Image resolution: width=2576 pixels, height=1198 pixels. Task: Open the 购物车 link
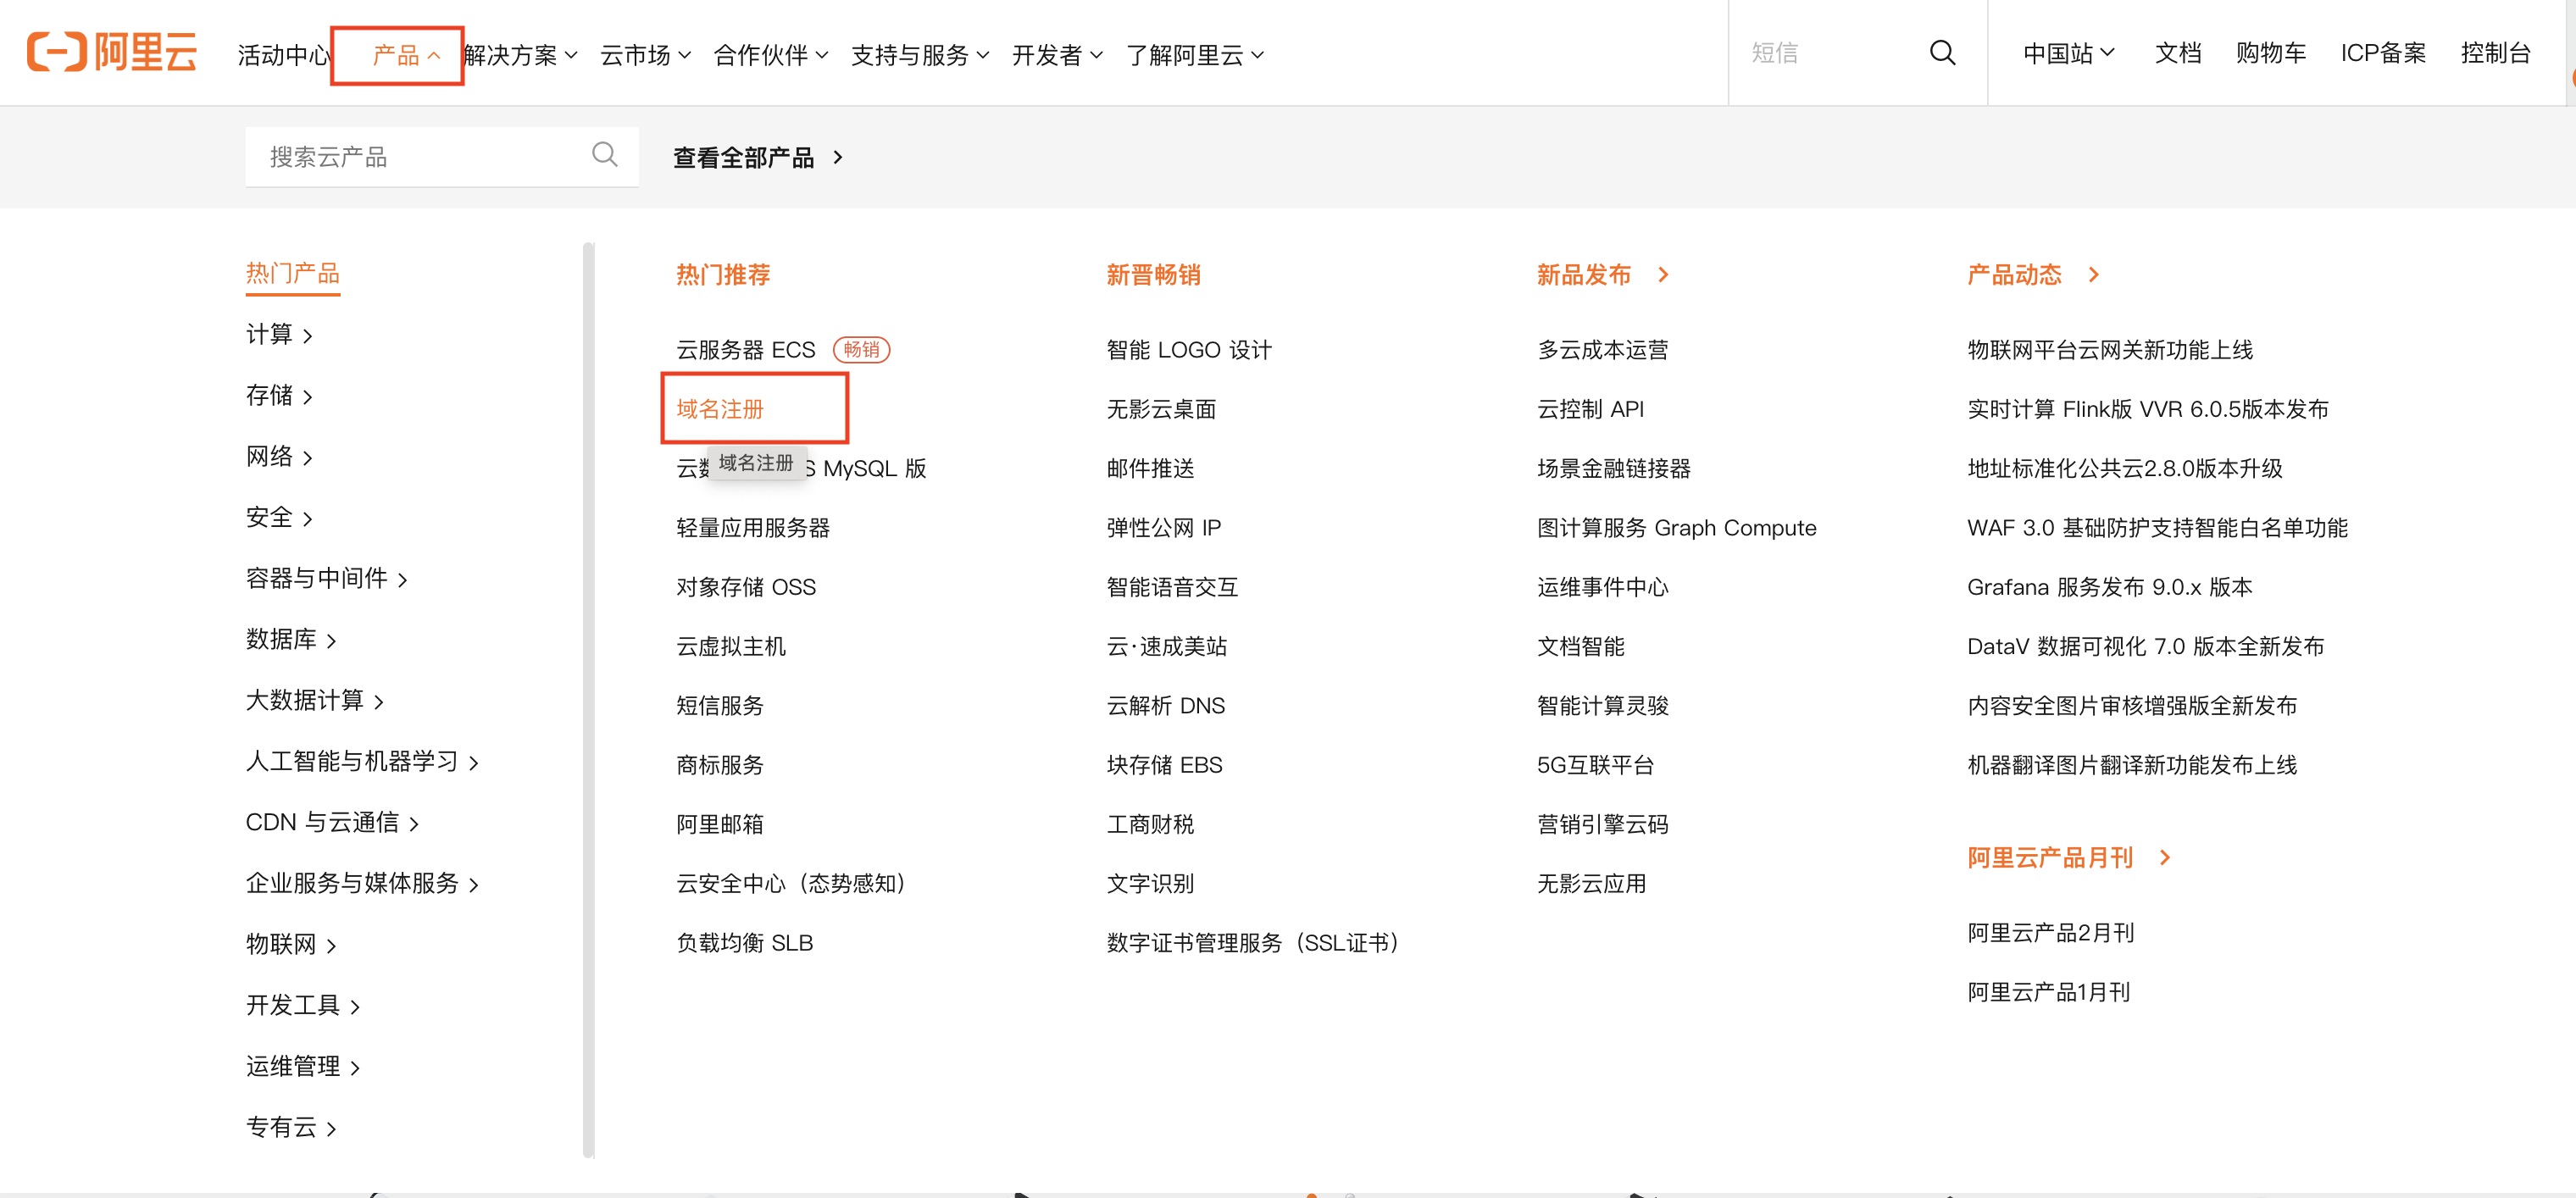(2270, 53)
